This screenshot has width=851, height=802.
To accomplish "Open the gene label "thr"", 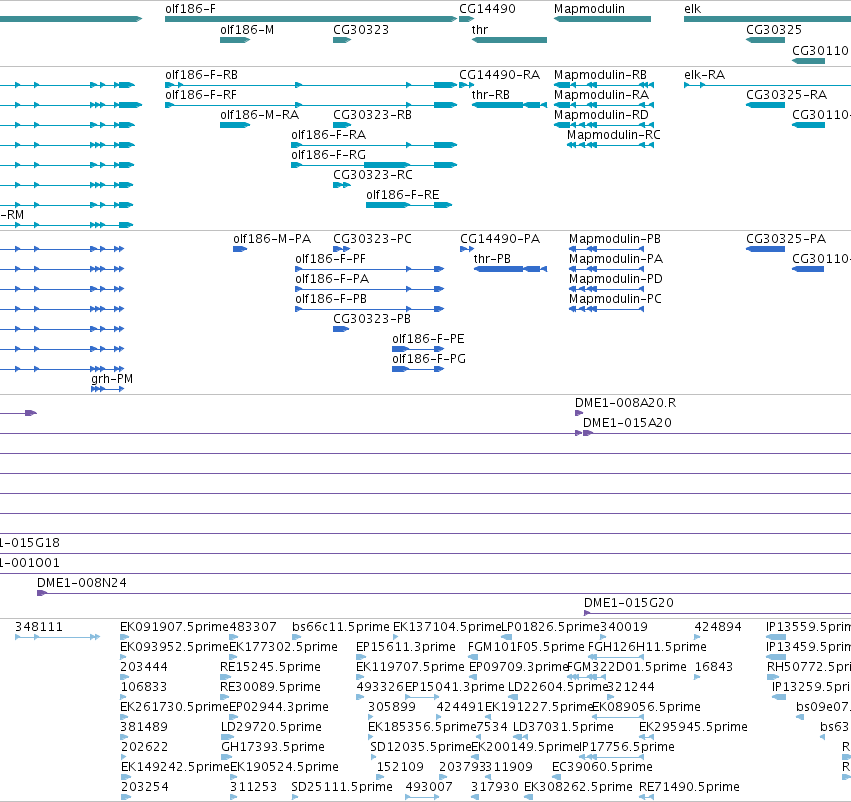I will pyautogui.click(x=480, y=29).
